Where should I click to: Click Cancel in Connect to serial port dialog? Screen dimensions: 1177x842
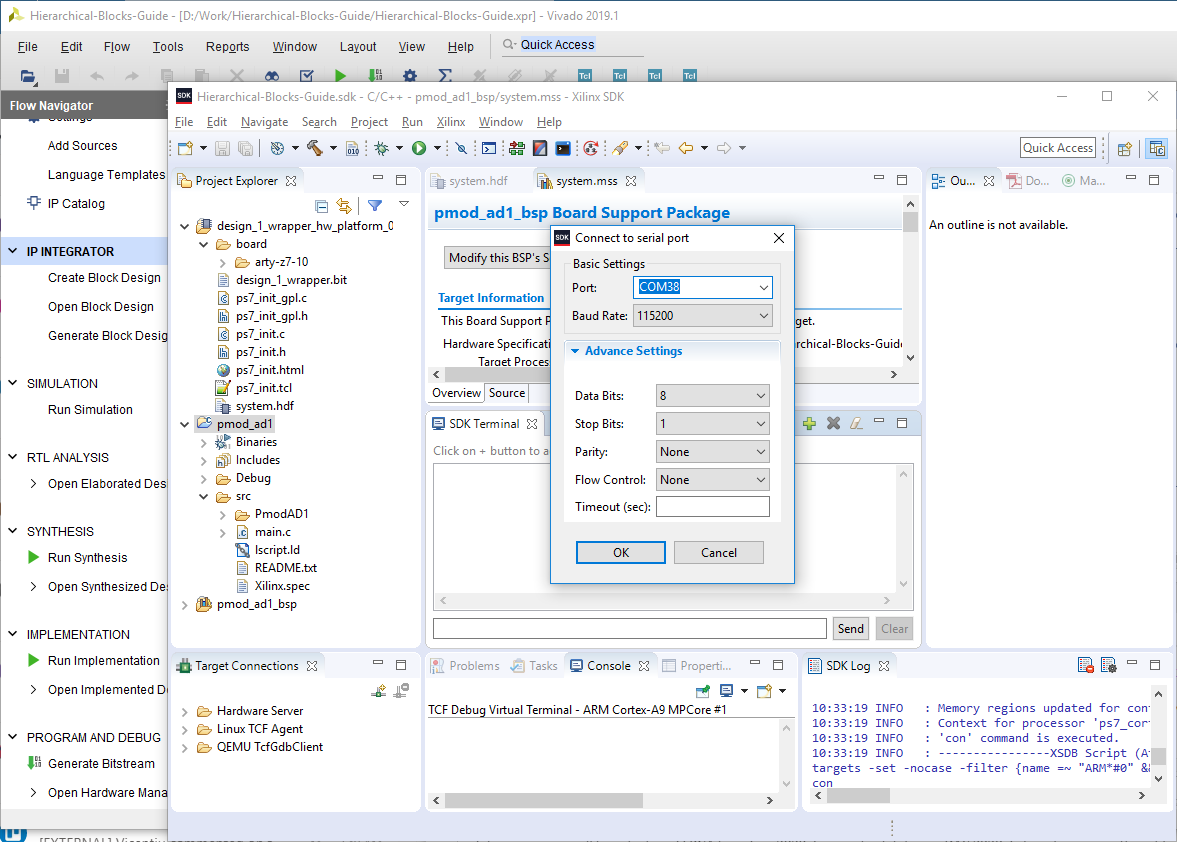pos(718,552)
